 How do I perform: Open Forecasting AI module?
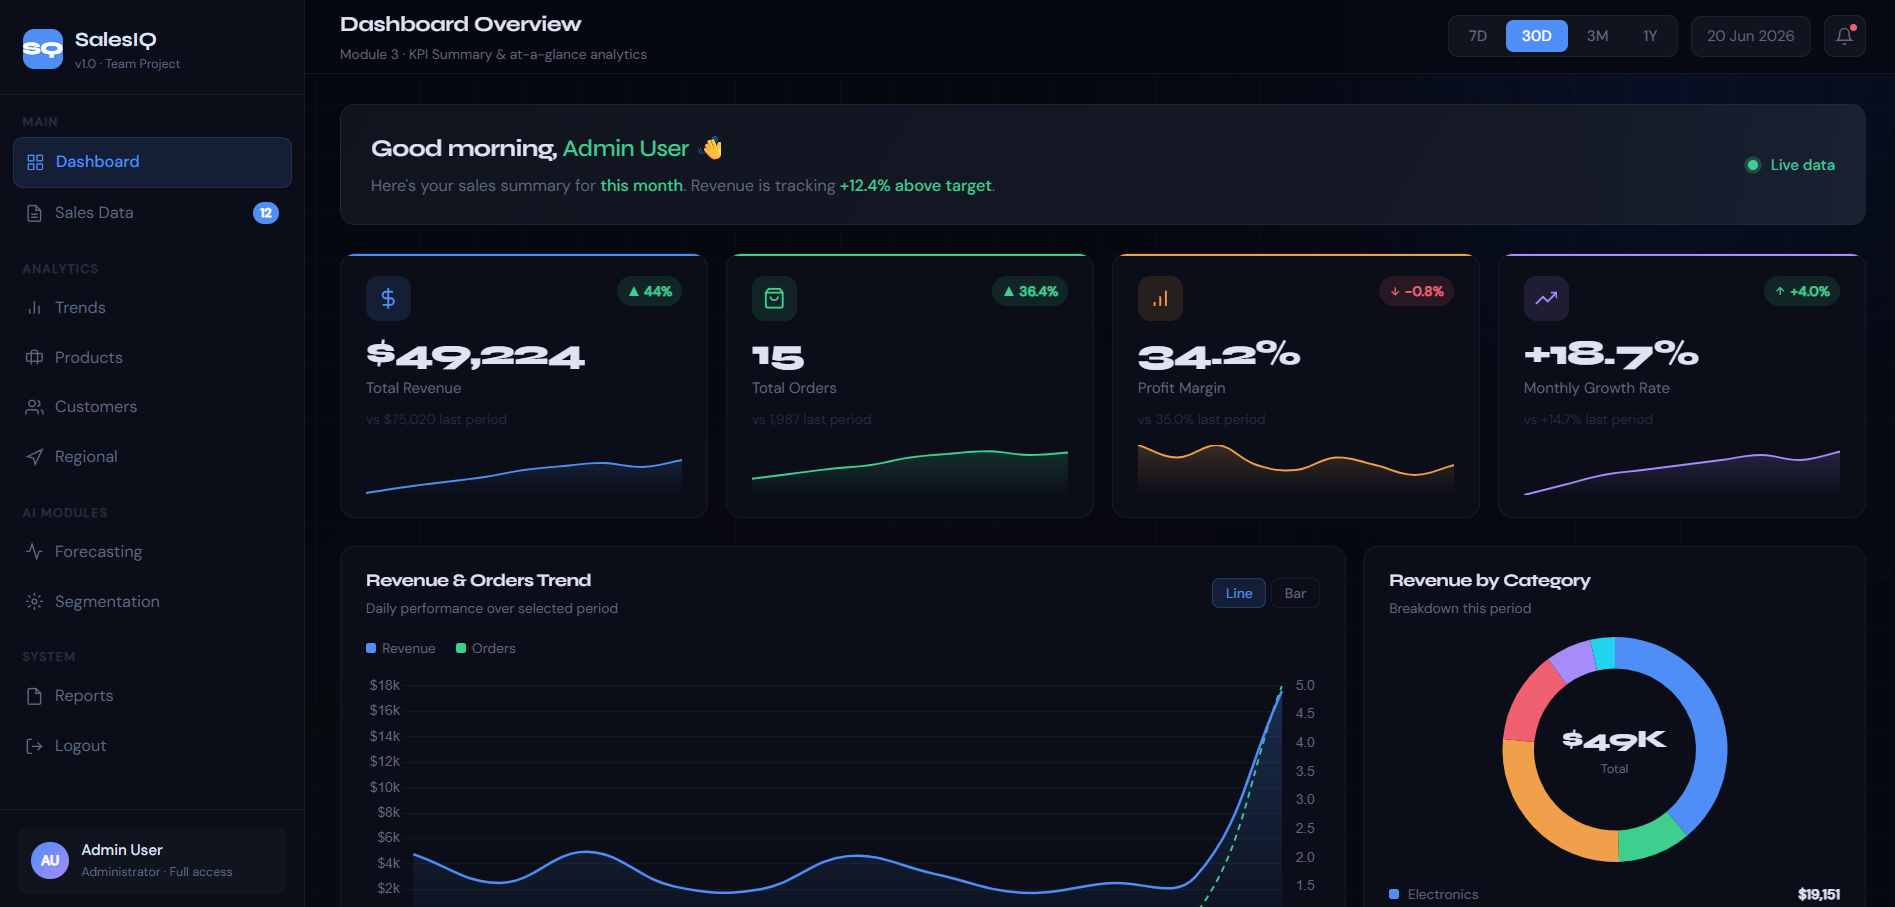[x=152, y=552]
